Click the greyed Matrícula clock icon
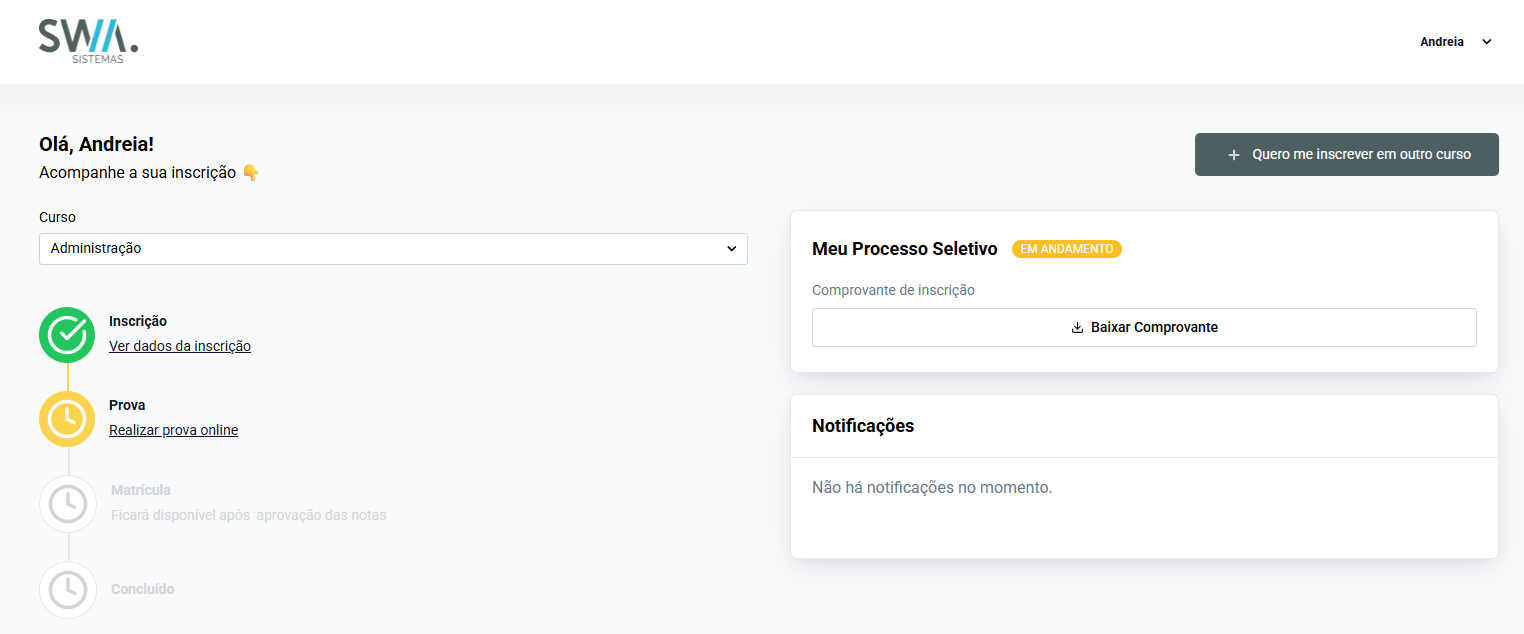The width and height of the screenshot is (1524, 634). 68,503
